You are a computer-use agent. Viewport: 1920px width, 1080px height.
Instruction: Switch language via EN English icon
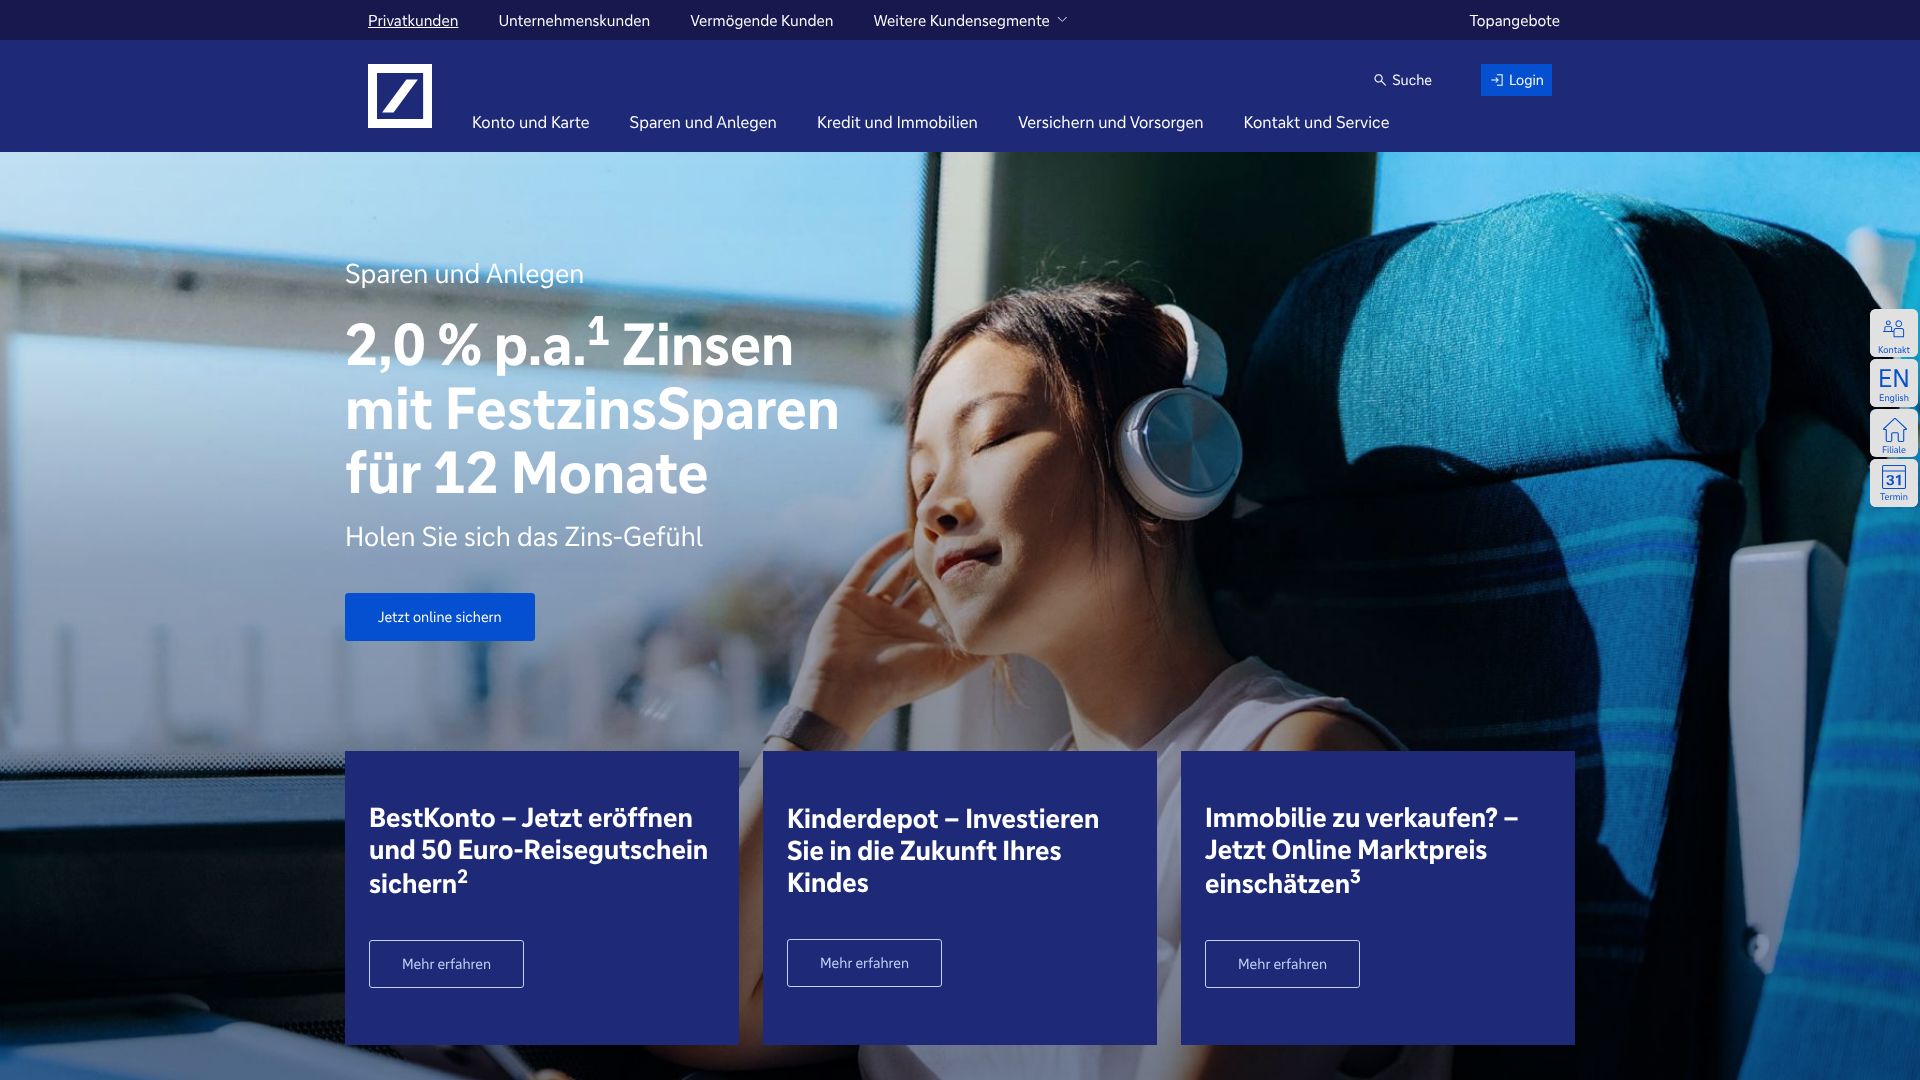1893,383
